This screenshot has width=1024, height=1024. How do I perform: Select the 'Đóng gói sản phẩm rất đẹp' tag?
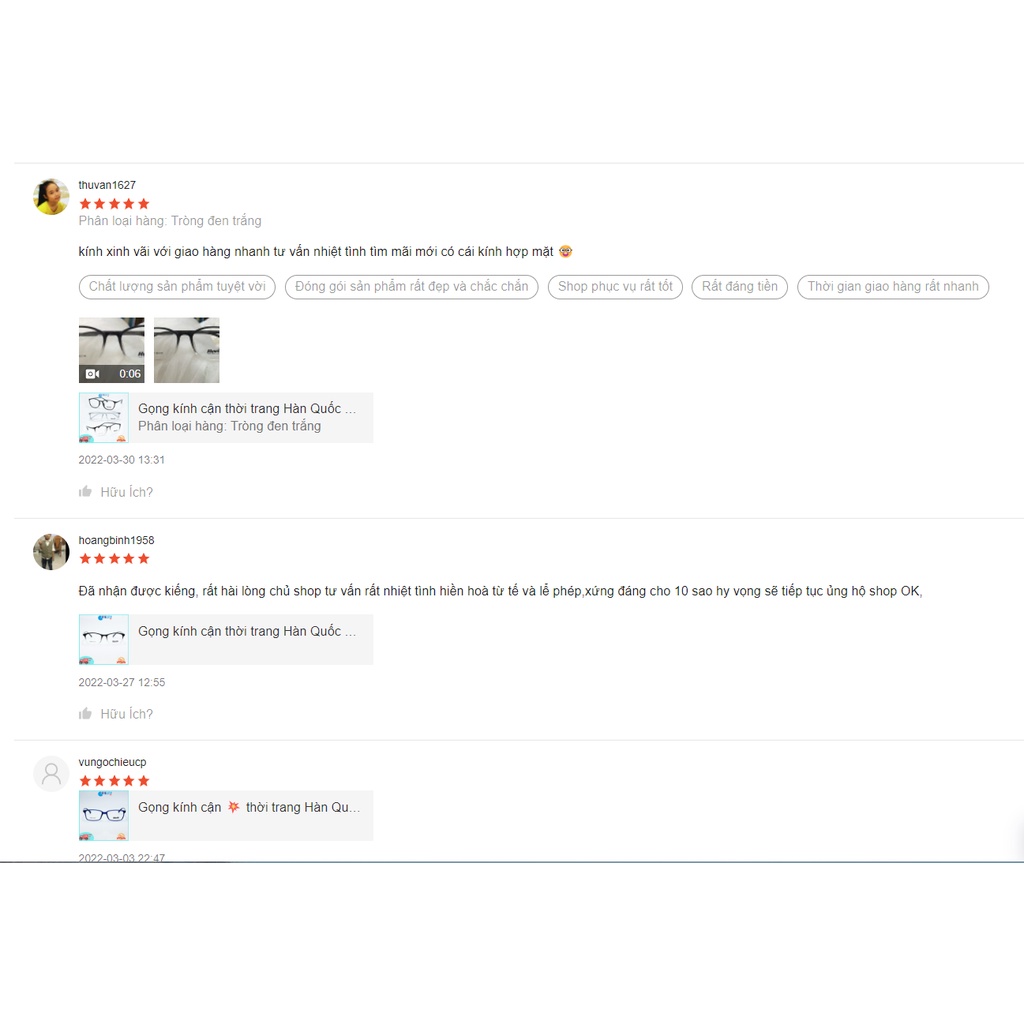tap(411, 287)
